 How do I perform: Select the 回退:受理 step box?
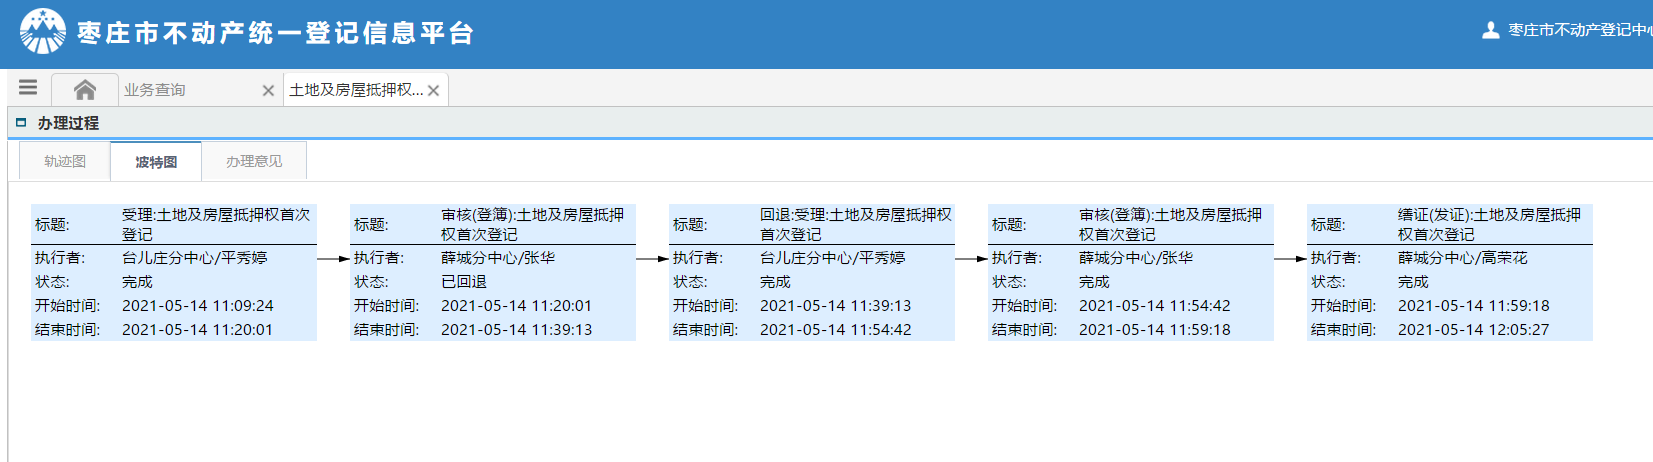pos(812,272)
